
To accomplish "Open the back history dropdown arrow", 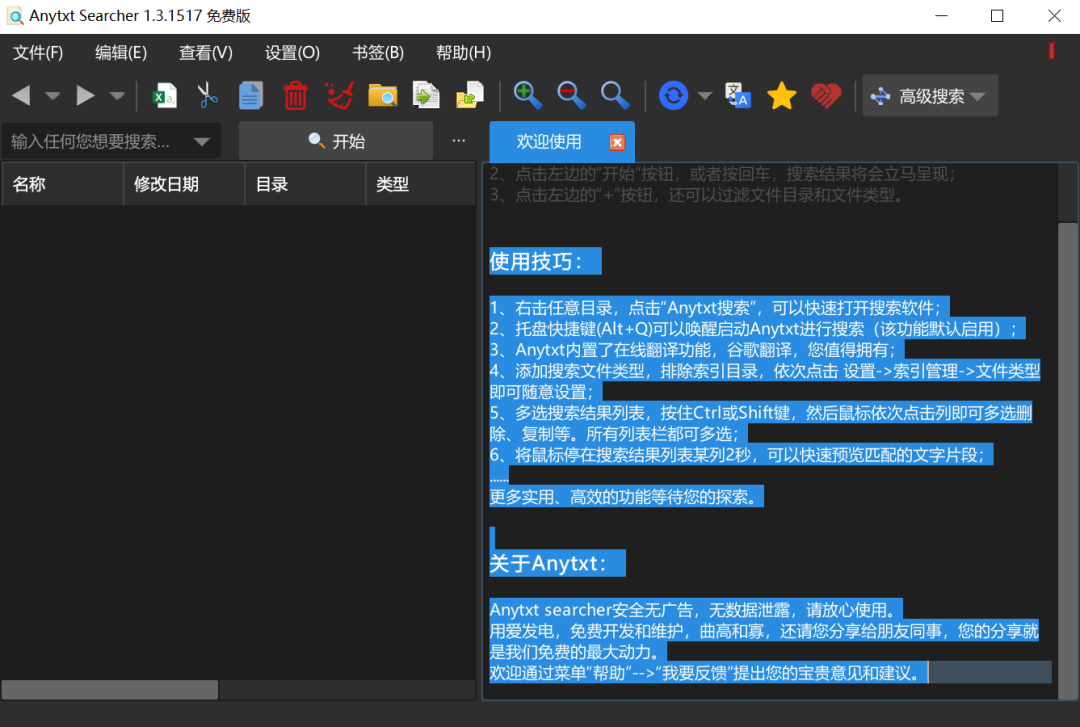I will pos(52,96).
